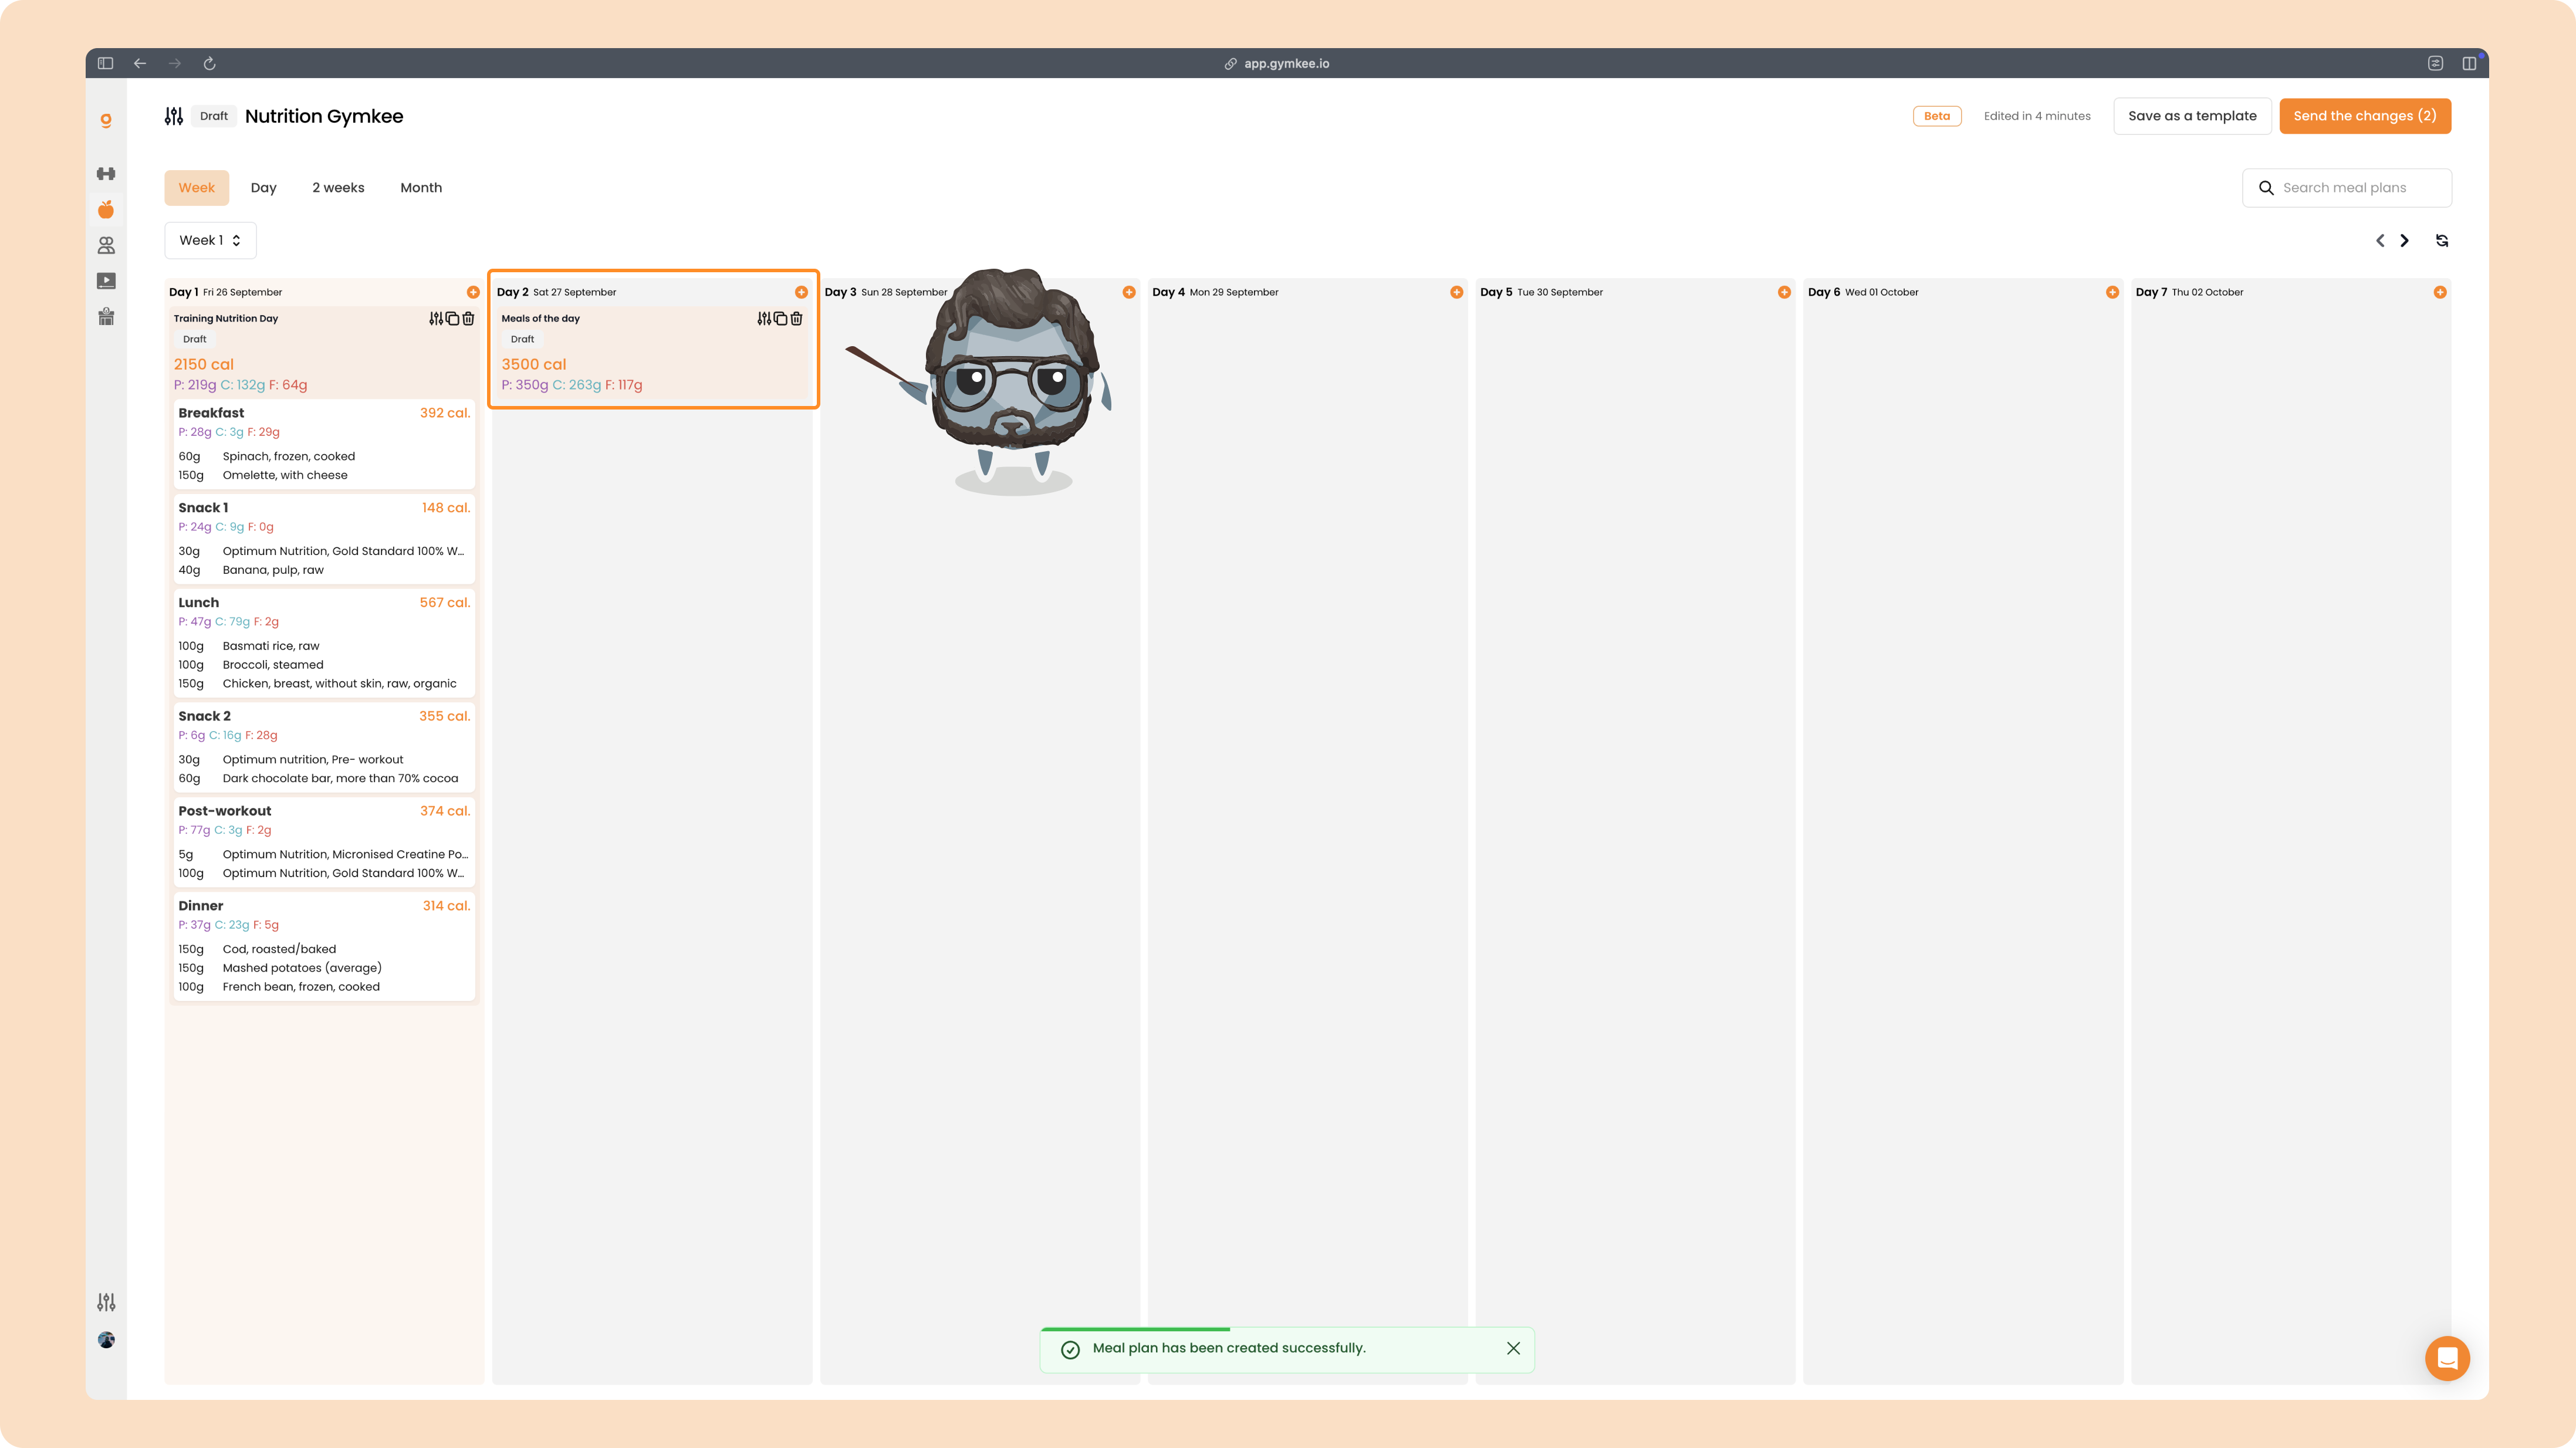Click the app.gymkee.io address bar
This screenshot has width=2576, height=1448.
coord(1277,63)
